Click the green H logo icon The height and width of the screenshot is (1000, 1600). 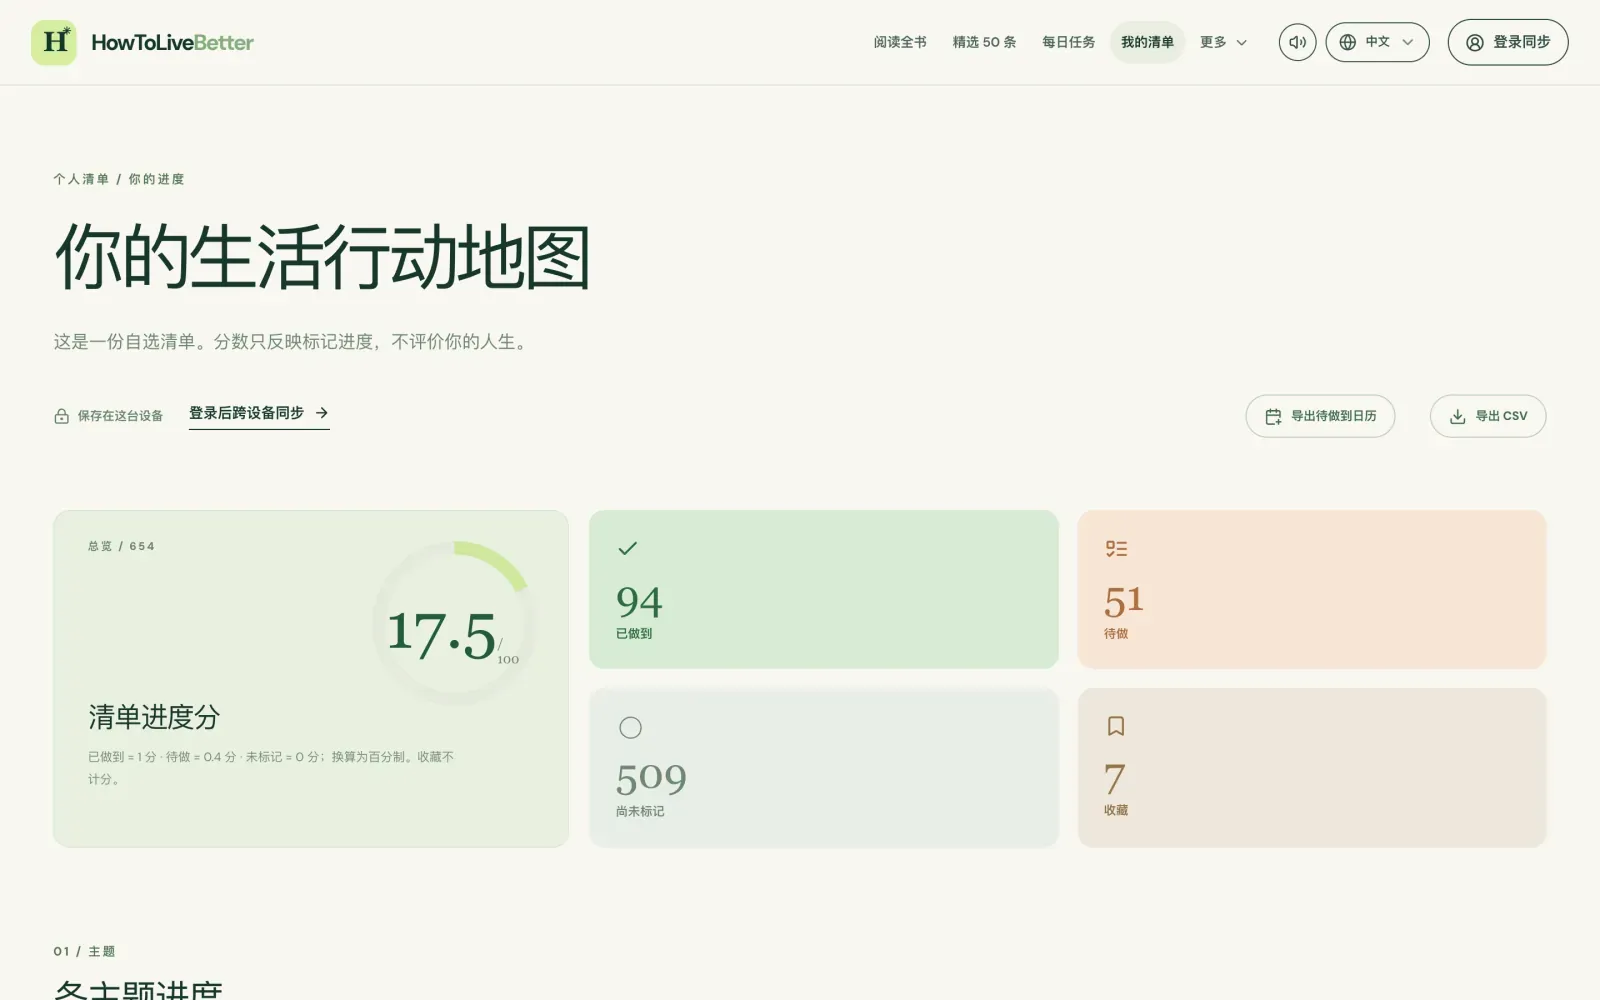click(54, 42)
